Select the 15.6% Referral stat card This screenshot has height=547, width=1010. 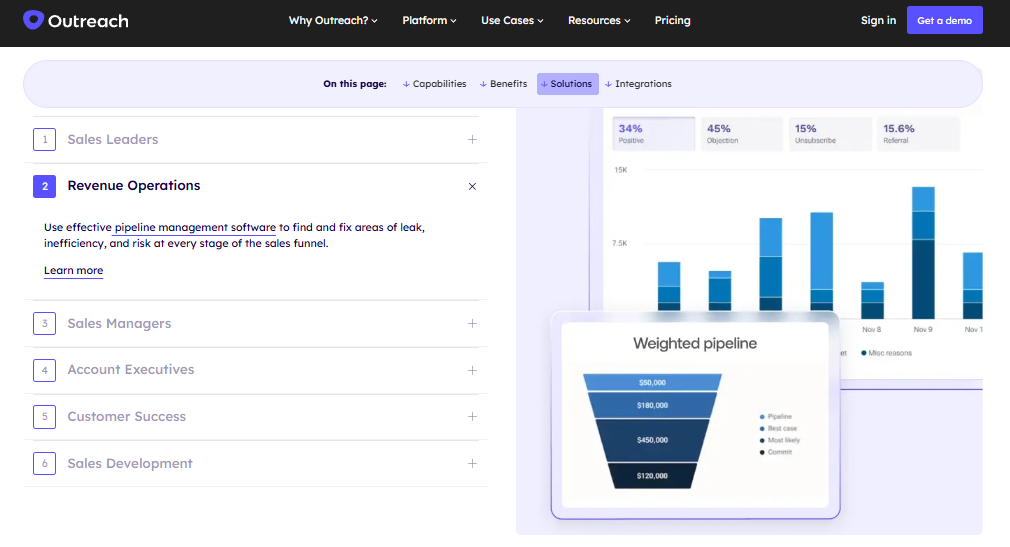pos(918,134)
